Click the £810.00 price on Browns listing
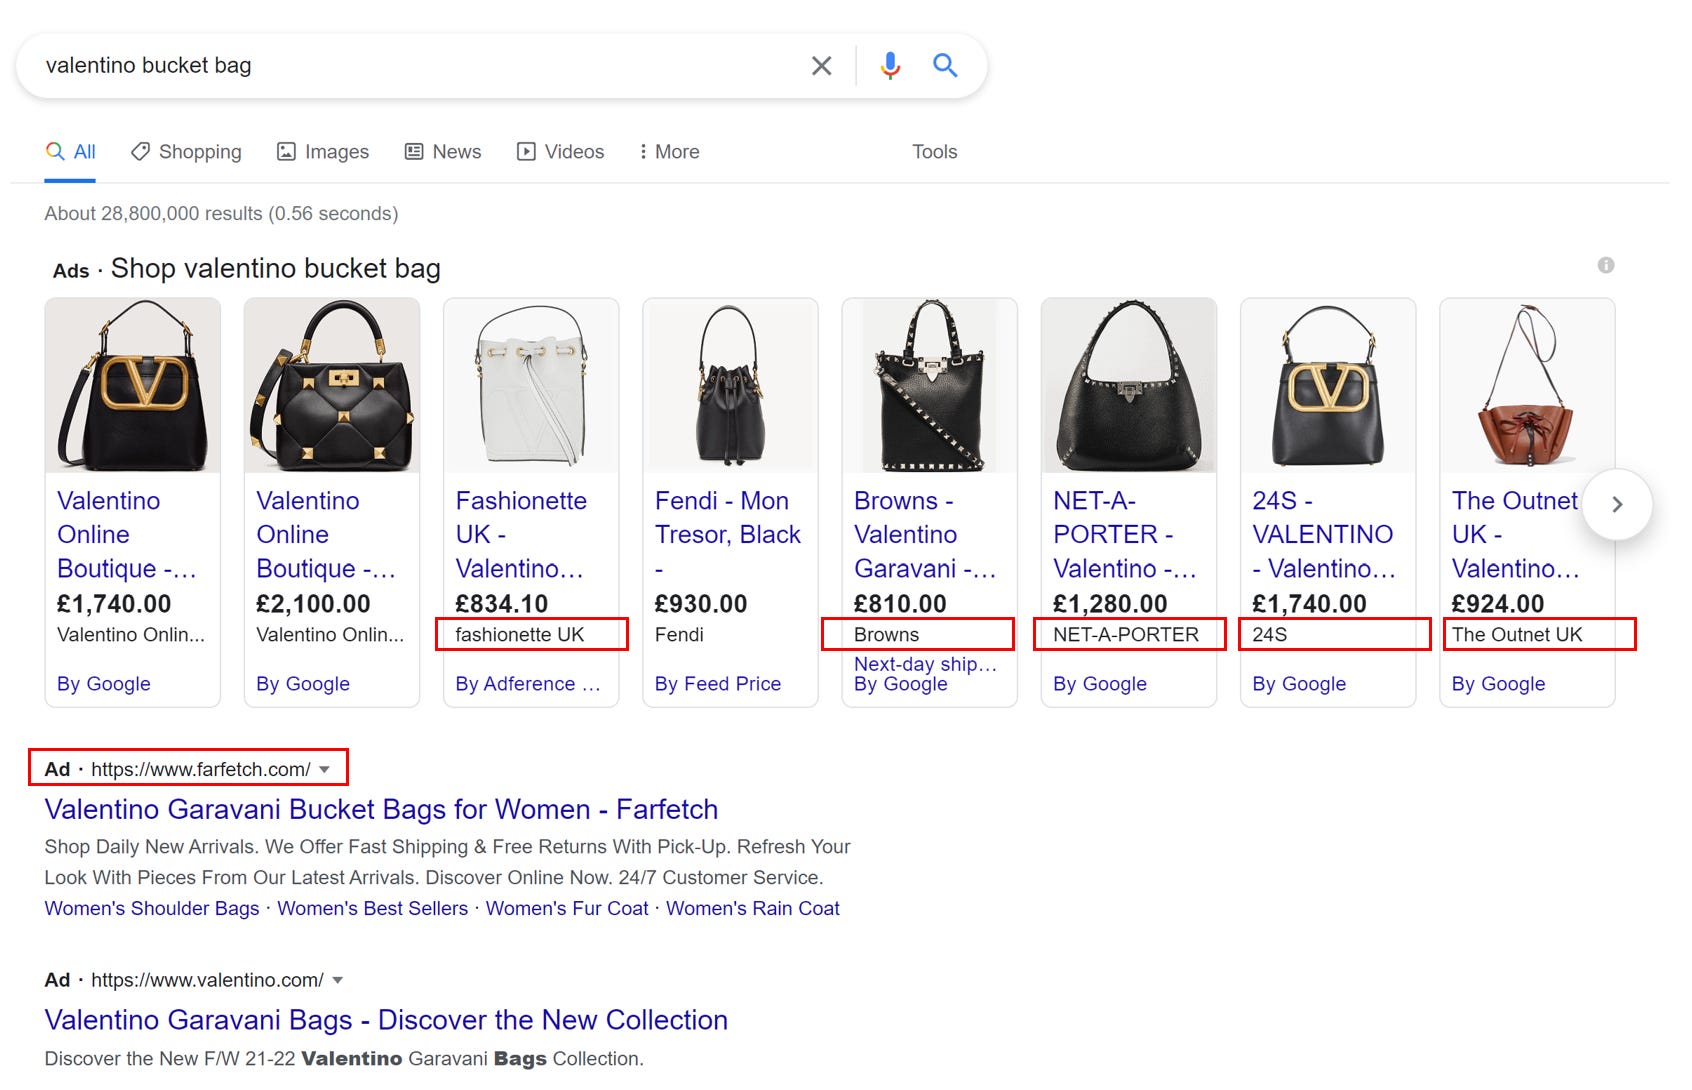The width and height of the screenshot is (1692, 1090). 900,604
